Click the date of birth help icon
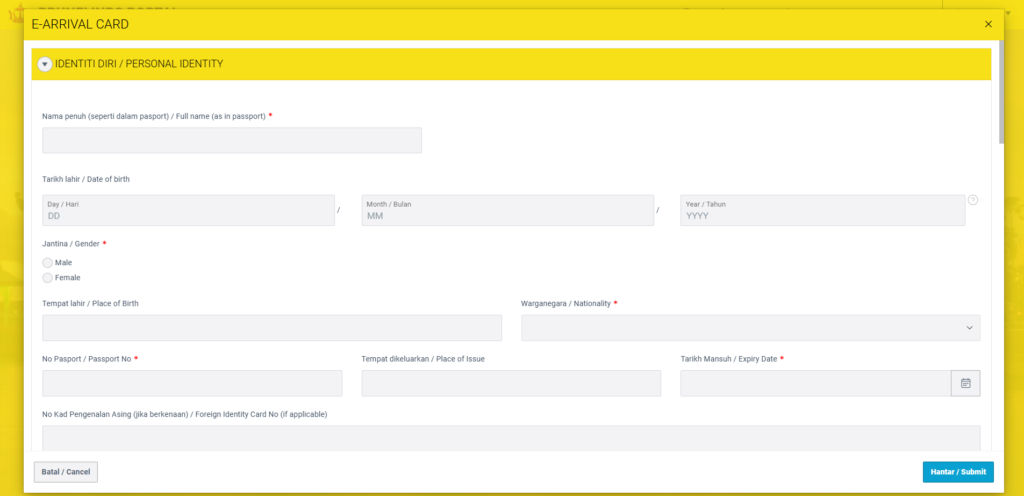 tap(972, 200)
